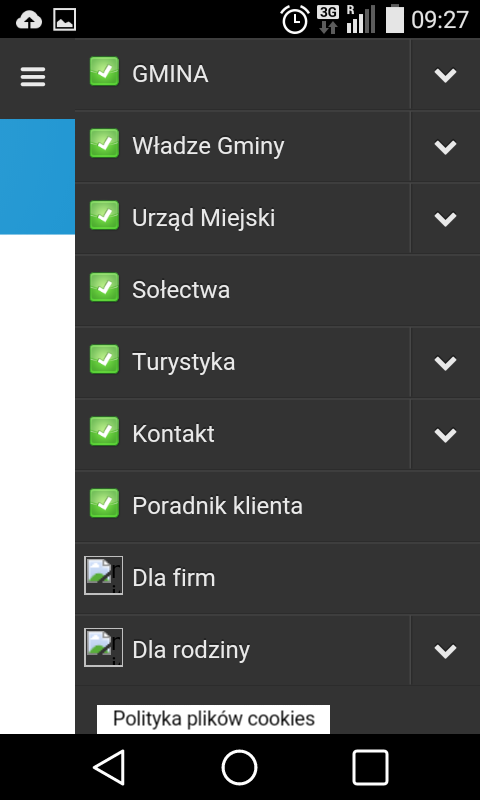The height and width of the screenshot is (800, 480).
Task: Click the broken image icon beside Dla rodziny
Action: (x=104, y=647)
